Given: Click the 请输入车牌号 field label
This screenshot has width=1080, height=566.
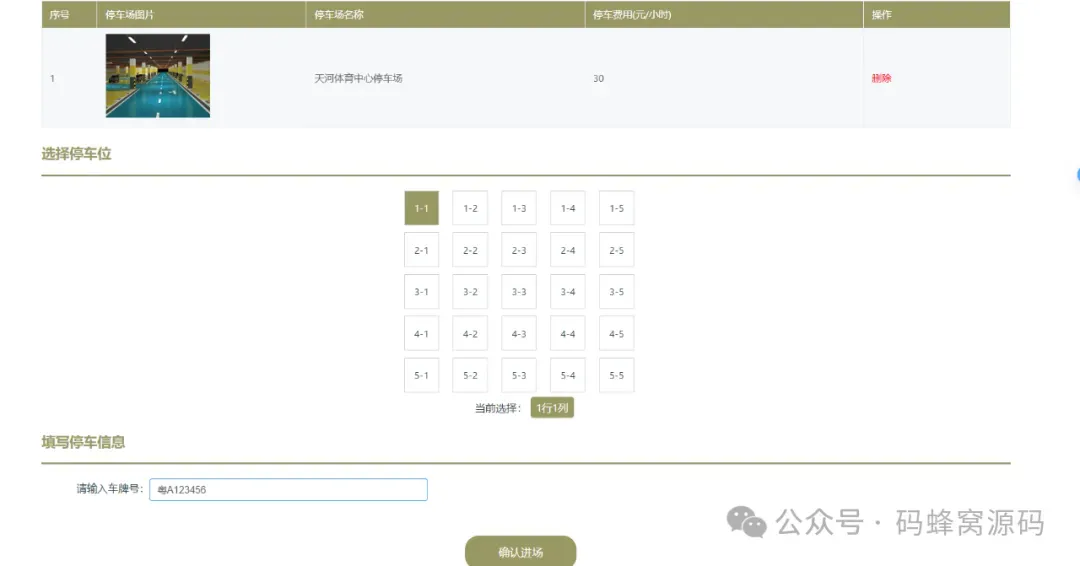Looking at the screenshot, I should (110, 489).
